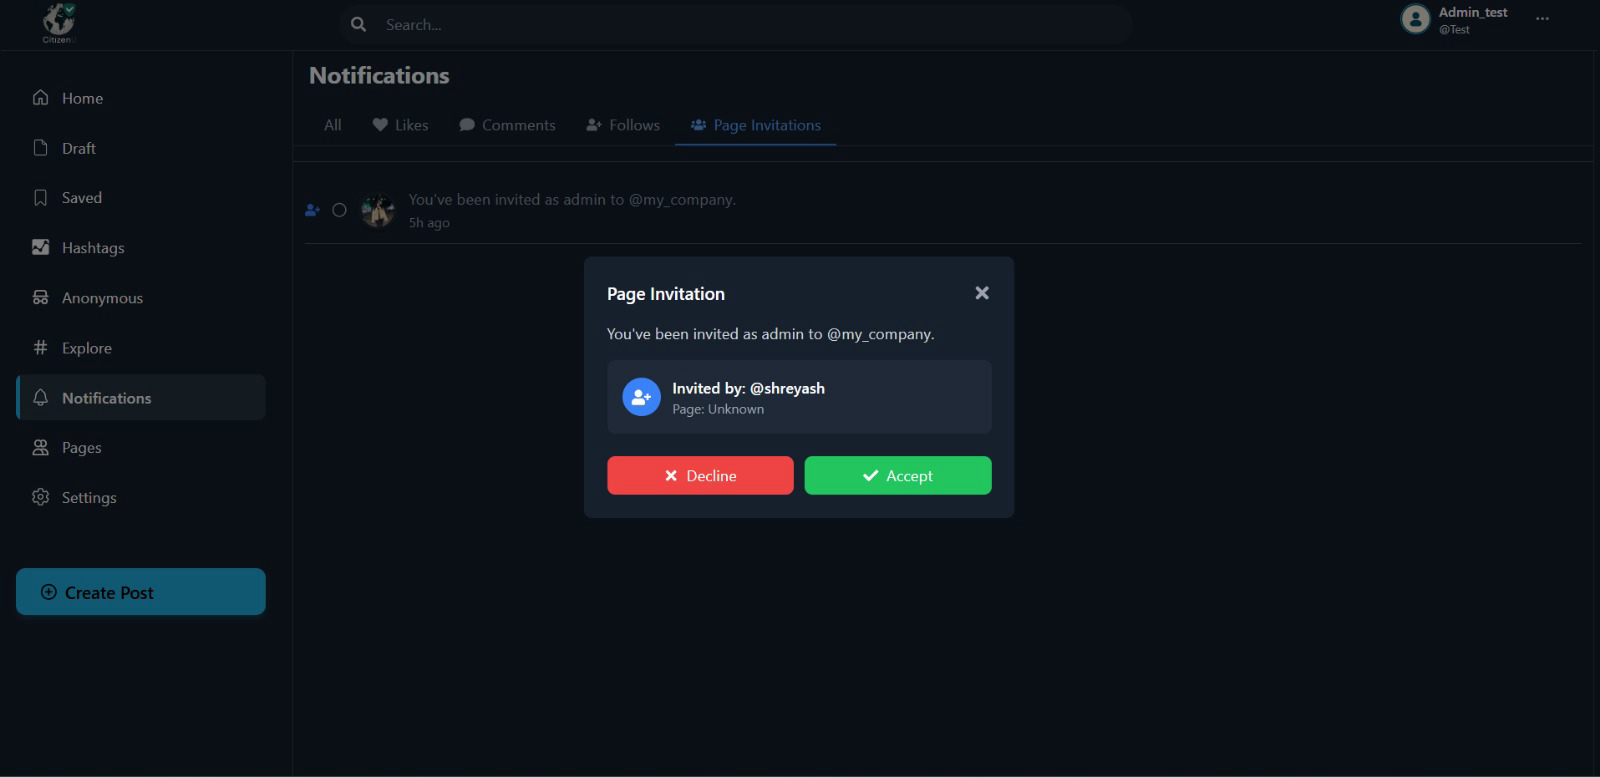Open the Admin_test profile avatar
The image size is (1600, 777).
(x=1415, y=19)
